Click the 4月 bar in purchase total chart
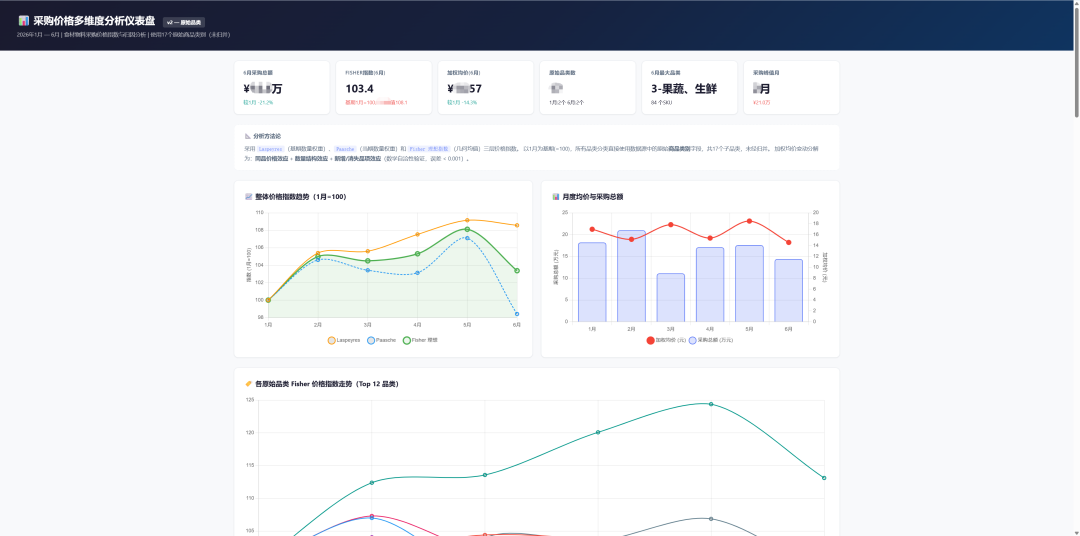Viewport: 1080px width, 536px height. pyautogui.click(x=710, y=285)
